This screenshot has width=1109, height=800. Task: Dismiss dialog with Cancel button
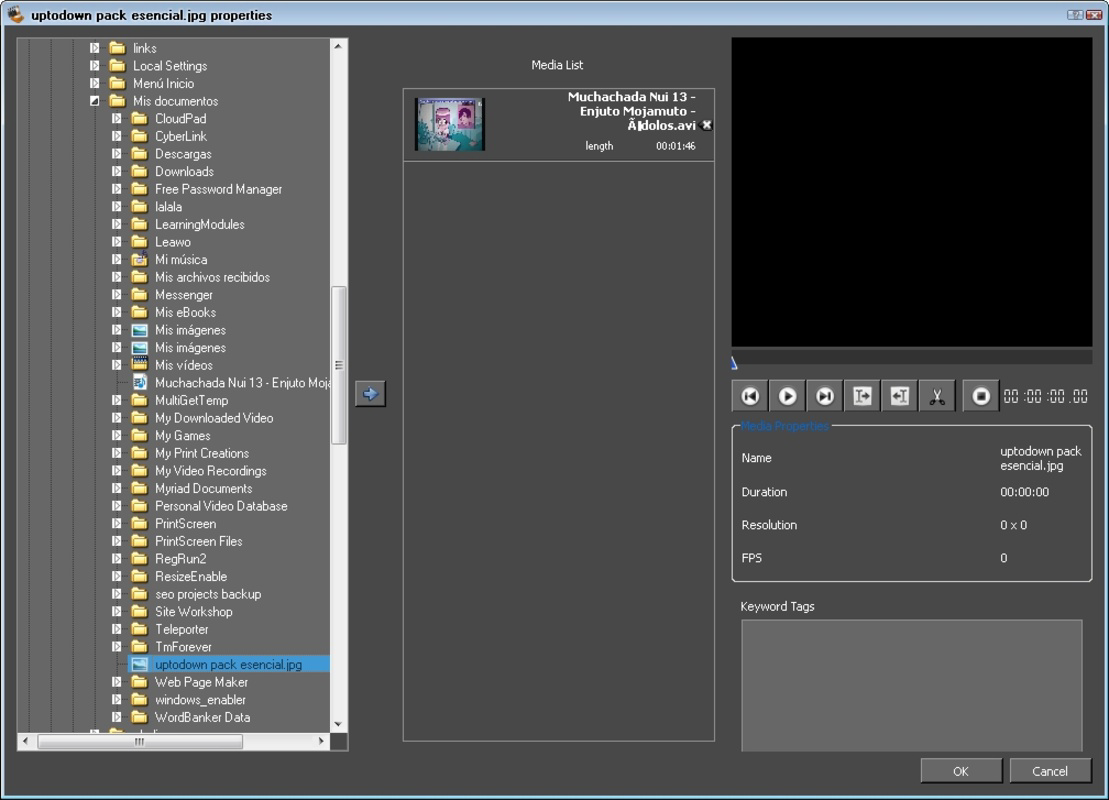(1050, 771)
